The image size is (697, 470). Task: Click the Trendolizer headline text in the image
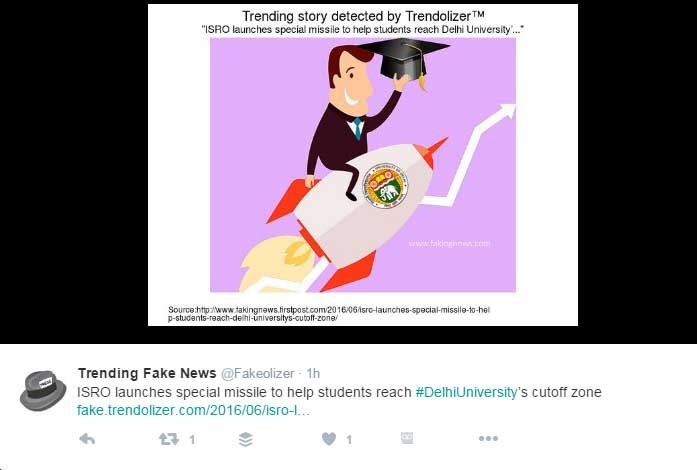pos(363,17)
